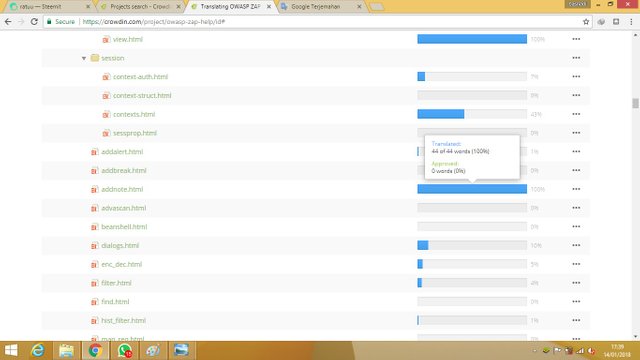Open the session folder link
The image size is (640, 360).
113,58
